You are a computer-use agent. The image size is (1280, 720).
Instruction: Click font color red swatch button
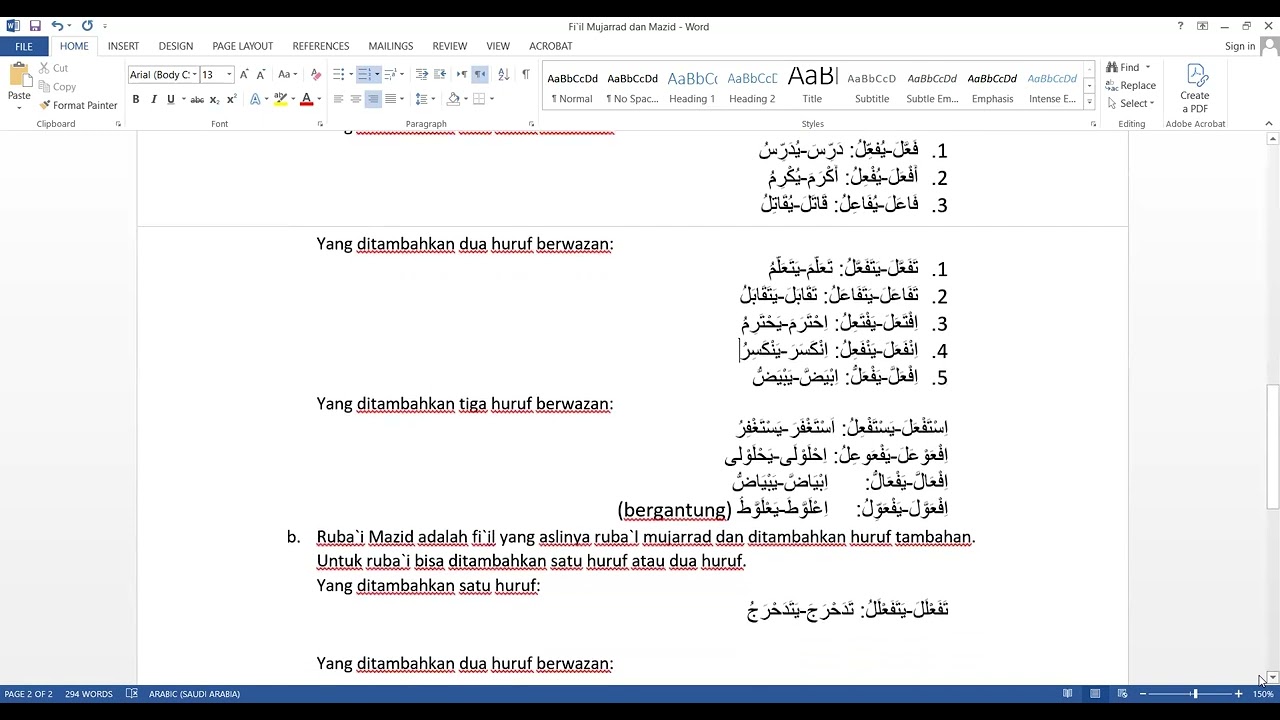(306, 99)
